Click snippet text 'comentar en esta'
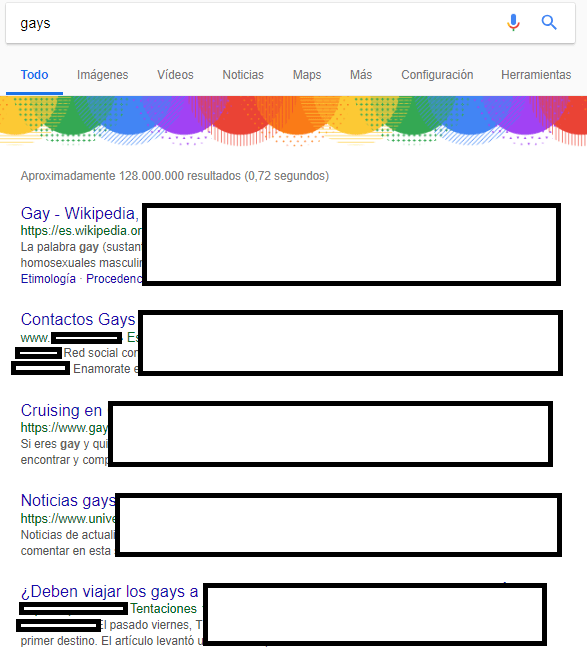 (66, 551)
